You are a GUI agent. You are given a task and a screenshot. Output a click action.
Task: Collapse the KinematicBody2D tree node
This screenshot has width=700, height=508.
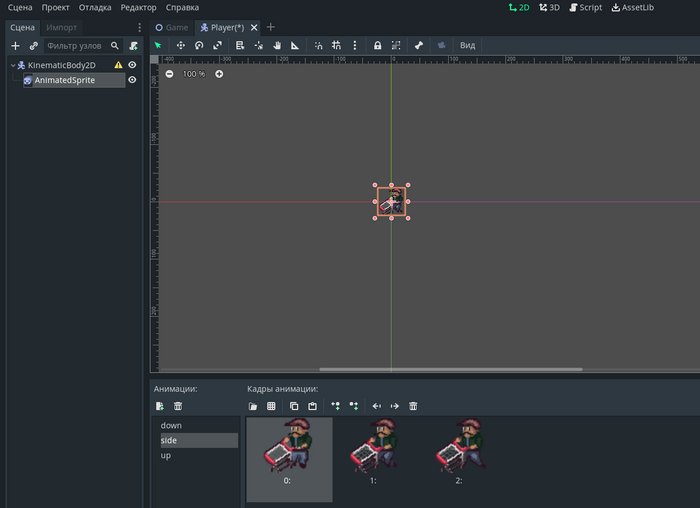pyautogui.click(x=12, y=65)
